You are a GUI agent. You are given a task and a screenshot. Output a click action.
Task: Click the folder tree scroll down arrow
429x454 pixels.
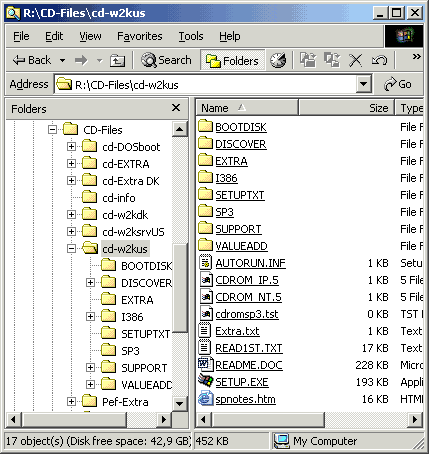click(x=179, y=404)
